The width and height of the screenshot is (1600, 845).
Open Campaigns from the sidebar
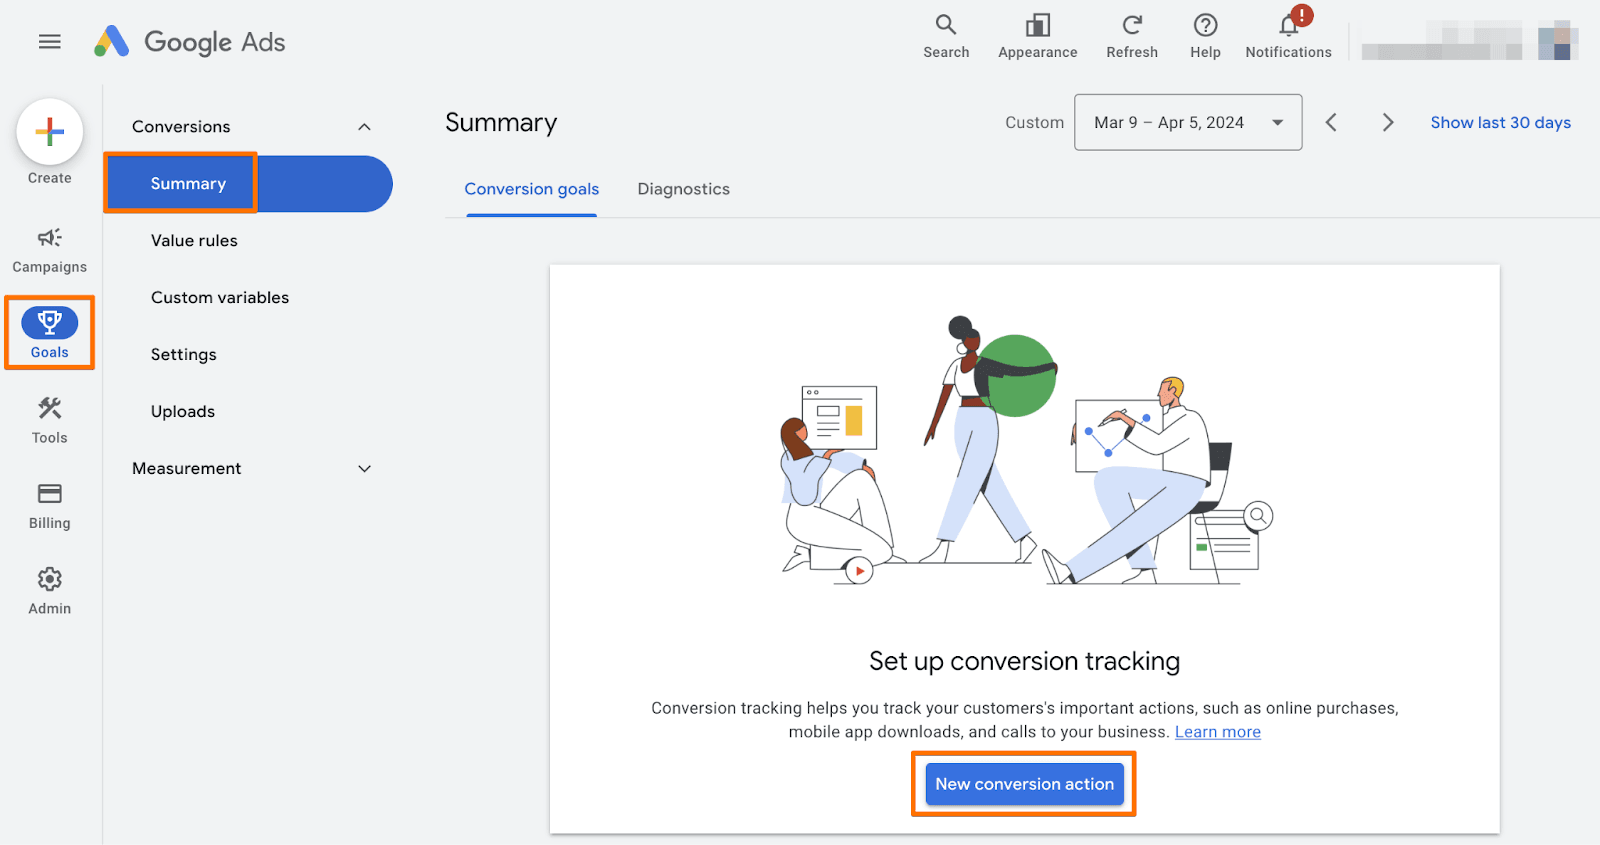pyautogui.click(x=49, y=249)
